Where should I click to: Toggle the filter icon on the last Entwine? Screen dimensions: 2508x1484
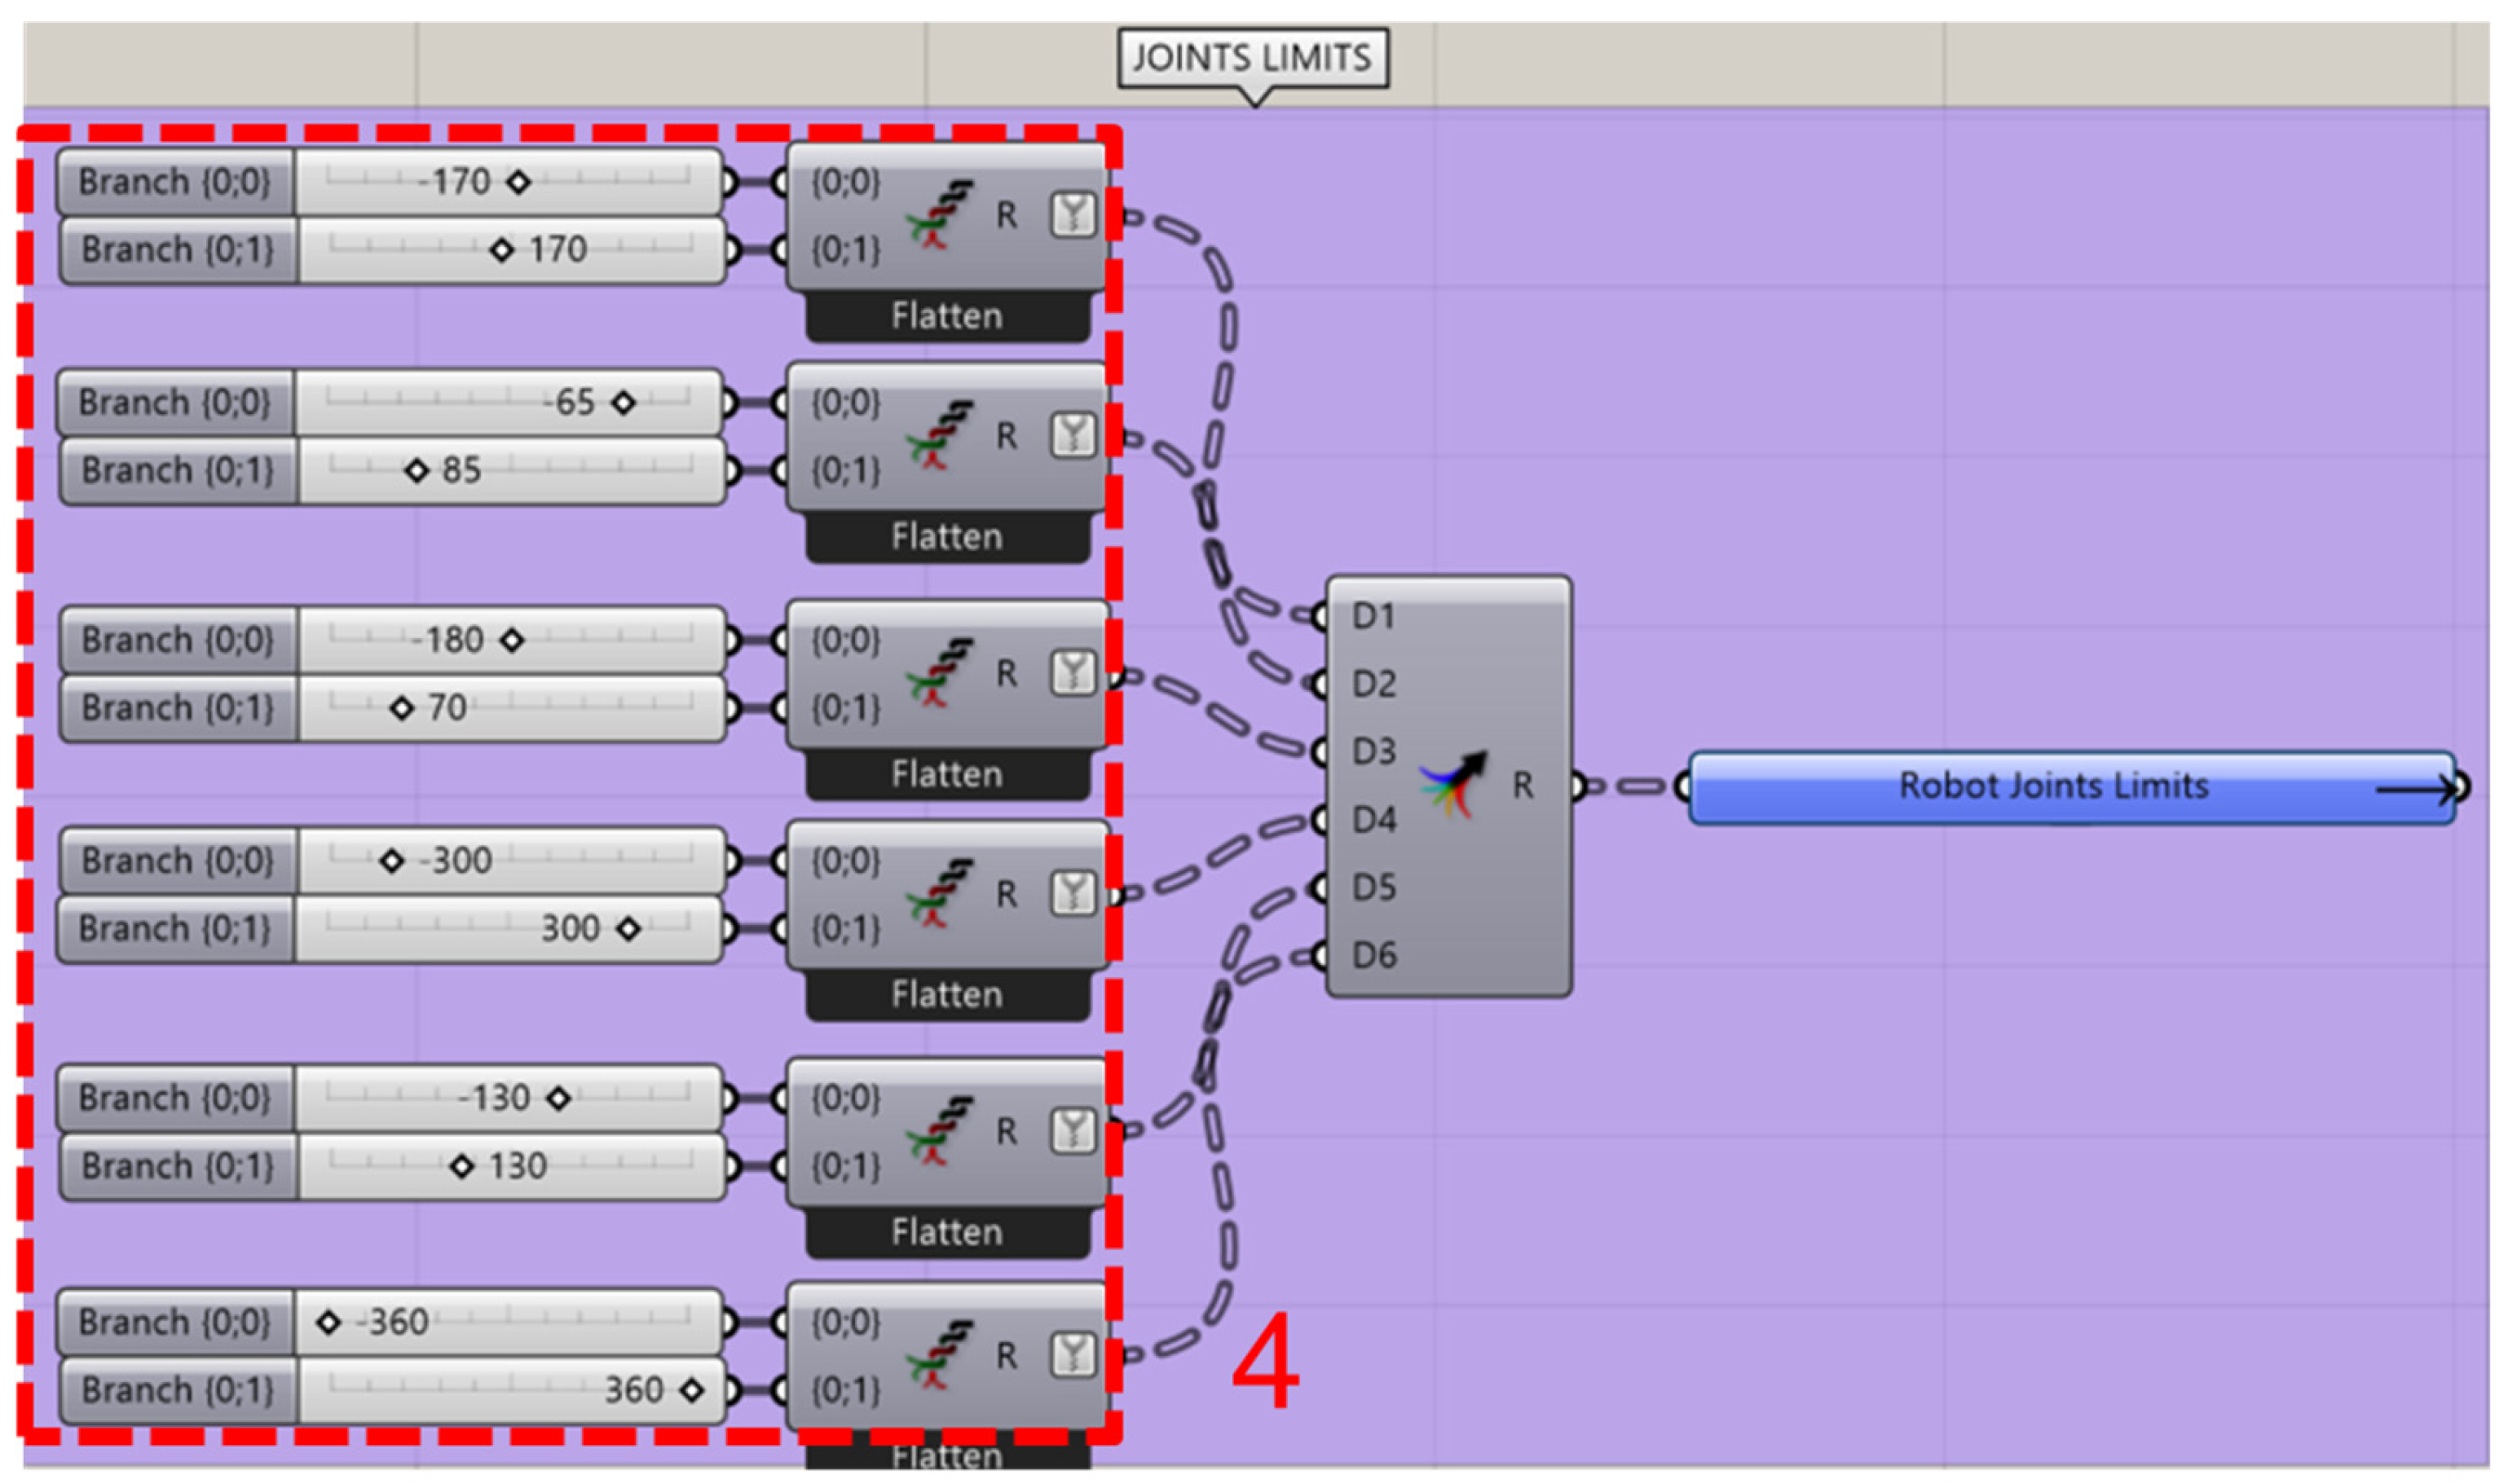tap(1073, 1356)
